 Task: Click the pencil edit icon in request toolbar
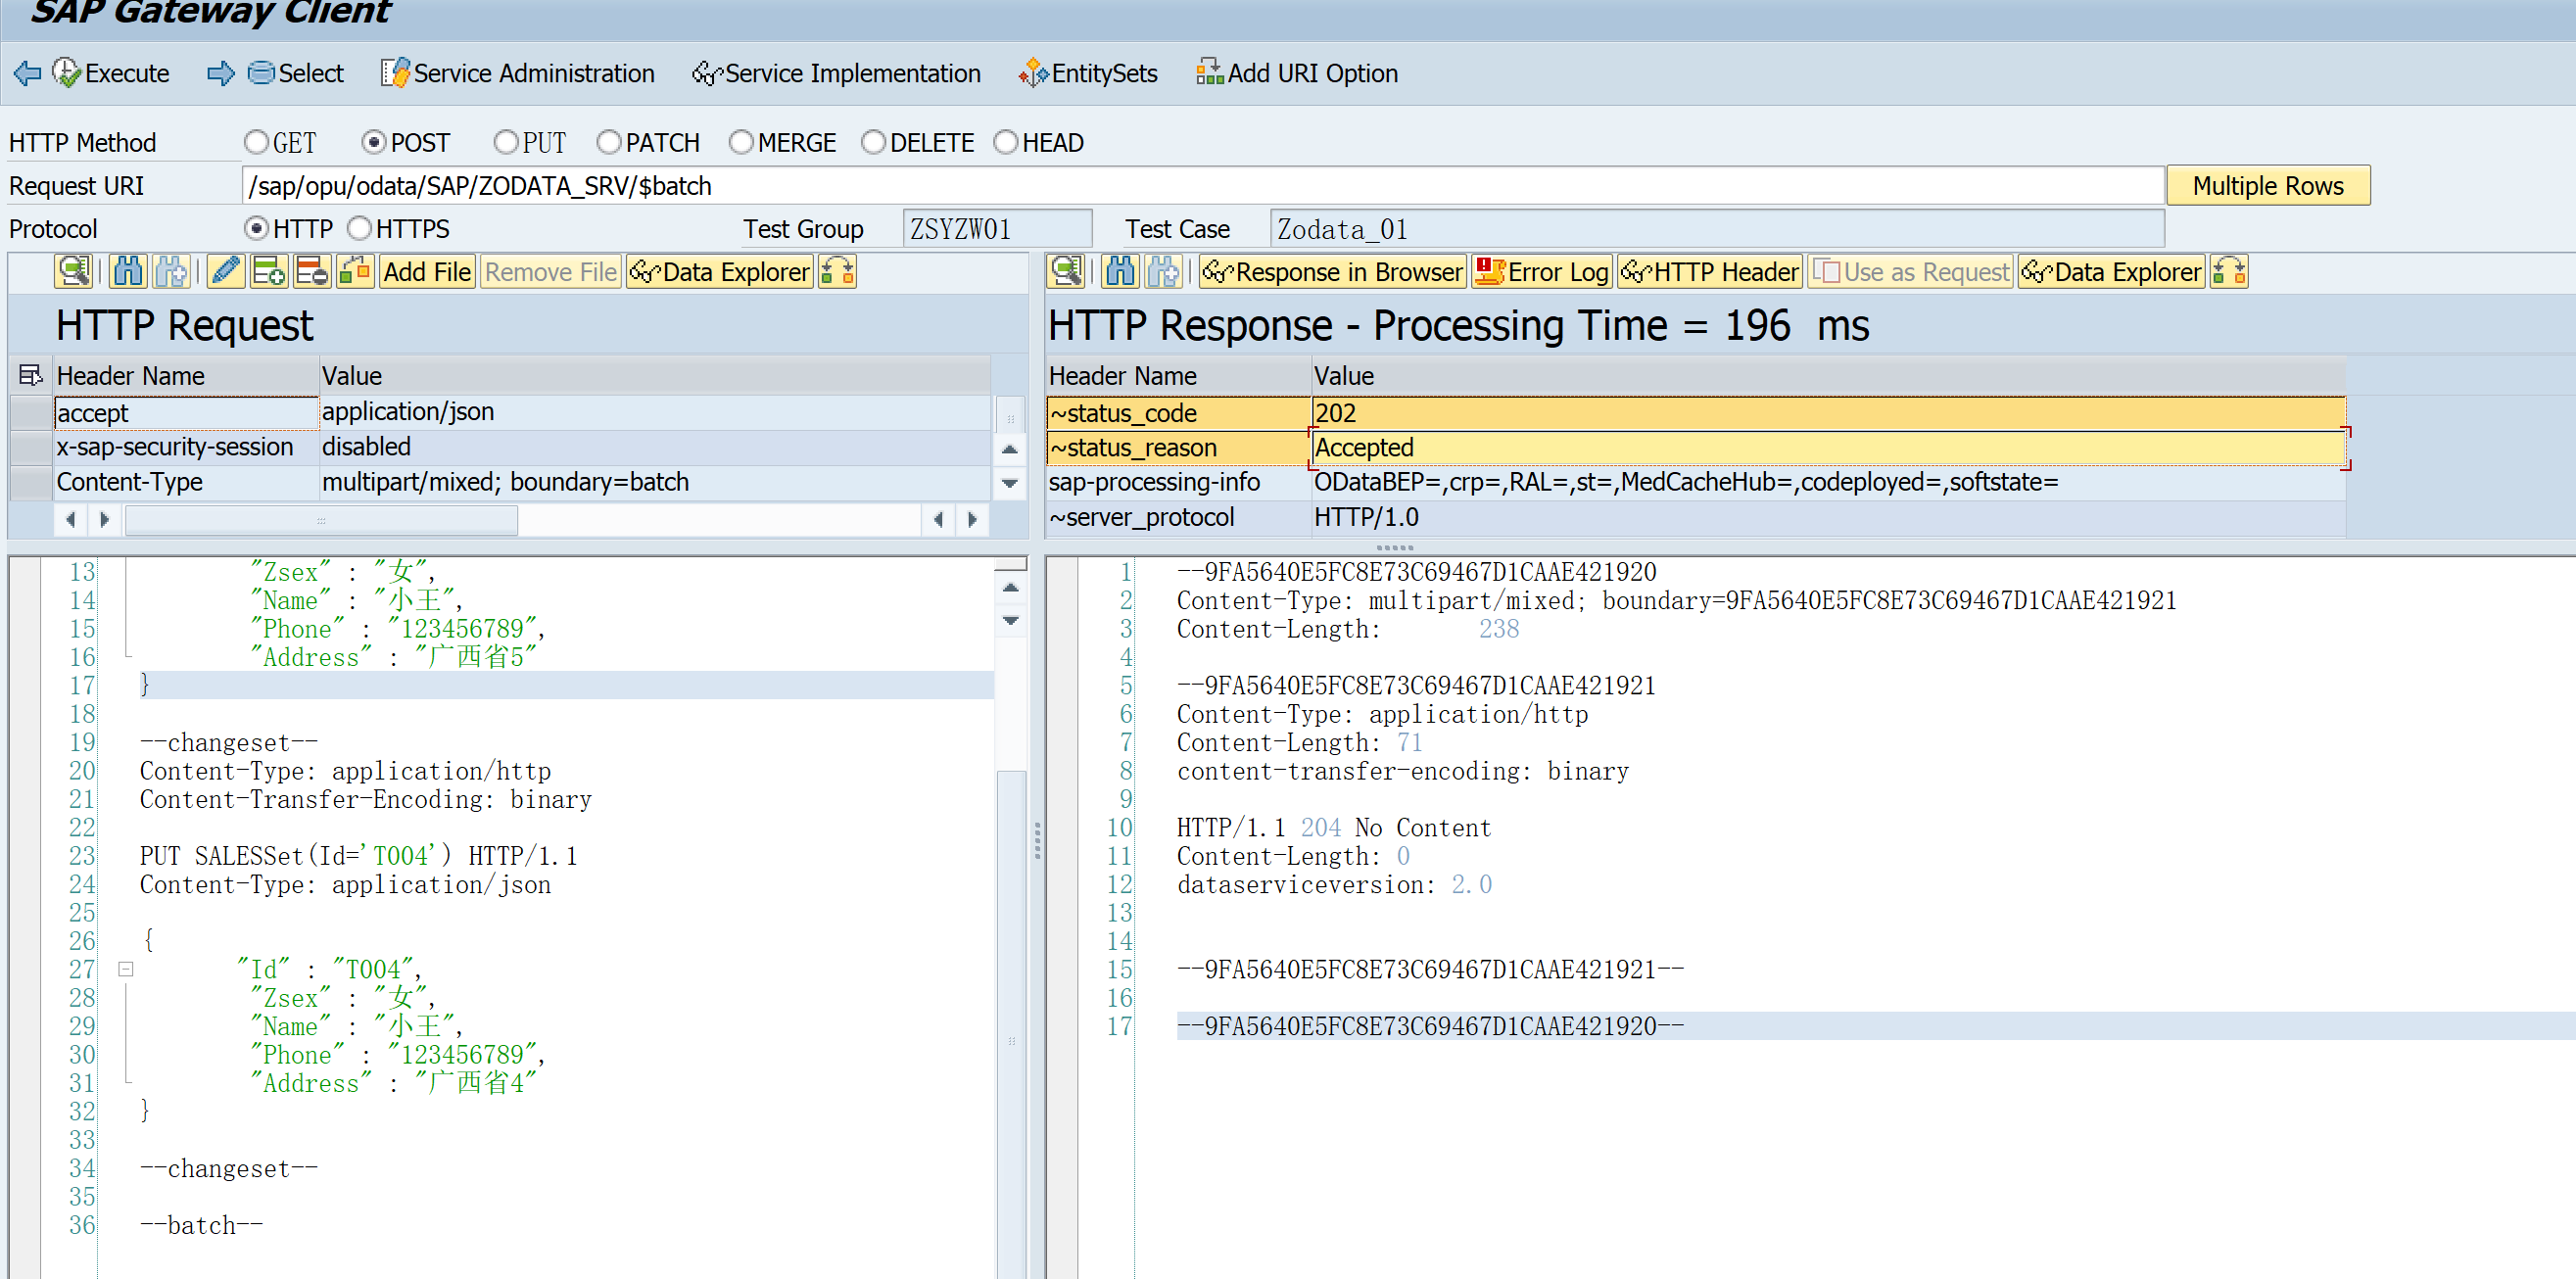point(226,272)
